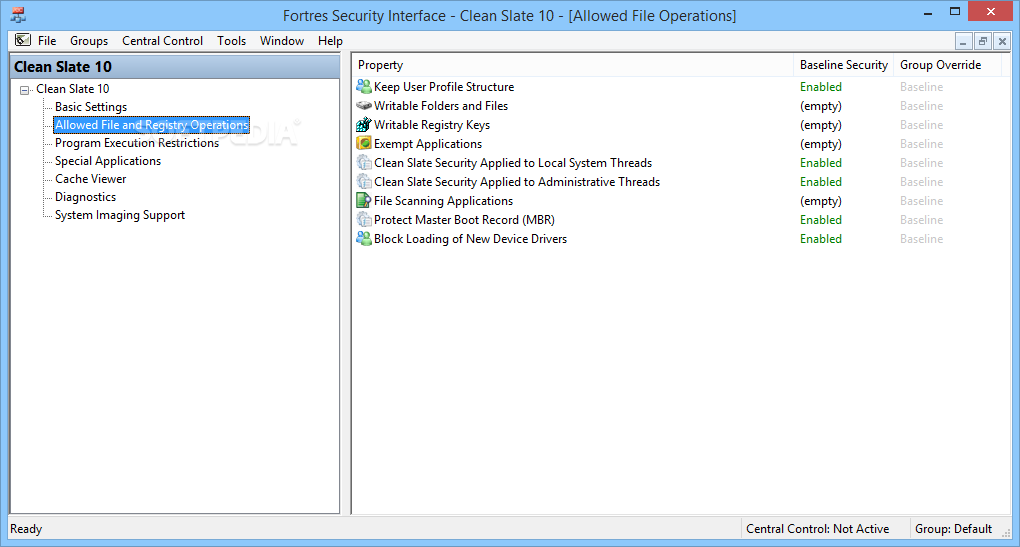Click the Baseline Security column header
The width and height of the screenshot is (1020, 547).
[843, 65]
